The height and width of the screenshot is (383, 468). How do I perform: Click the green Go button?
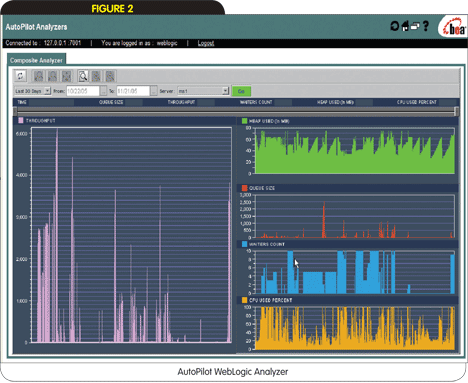click(241, 91)
